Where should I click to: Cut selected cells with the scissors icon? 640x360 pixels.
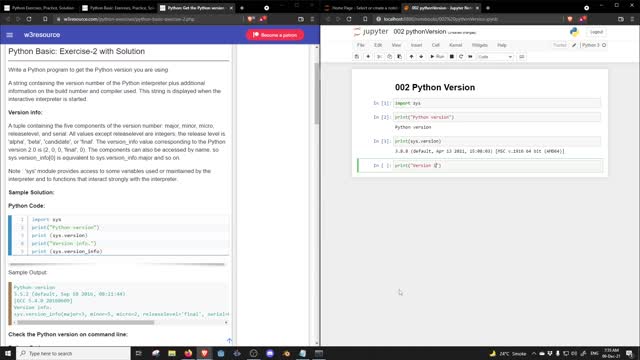tap(379, 57)
